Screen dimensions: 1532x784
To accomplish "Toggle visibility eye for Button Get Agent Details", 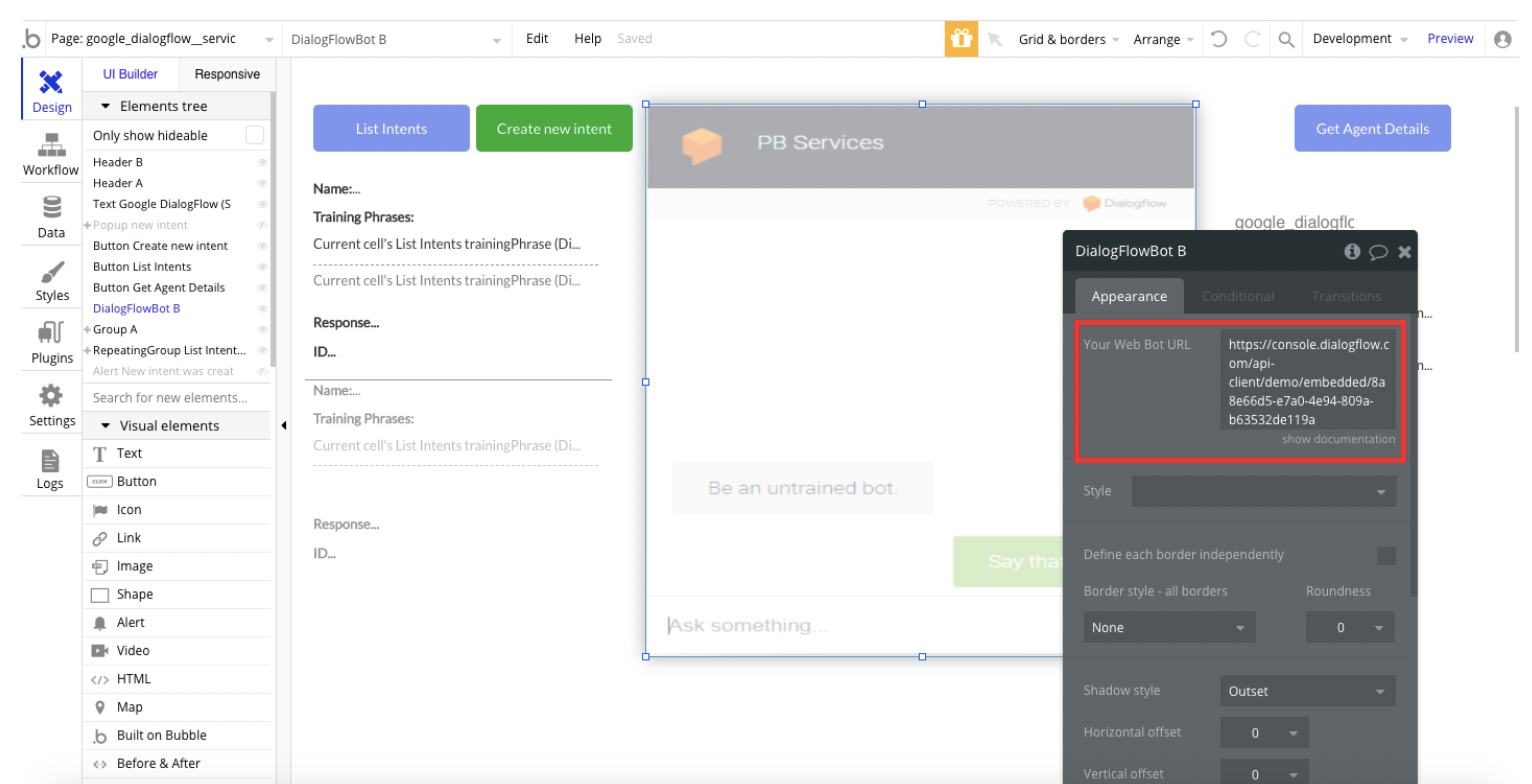I will 262,288.
